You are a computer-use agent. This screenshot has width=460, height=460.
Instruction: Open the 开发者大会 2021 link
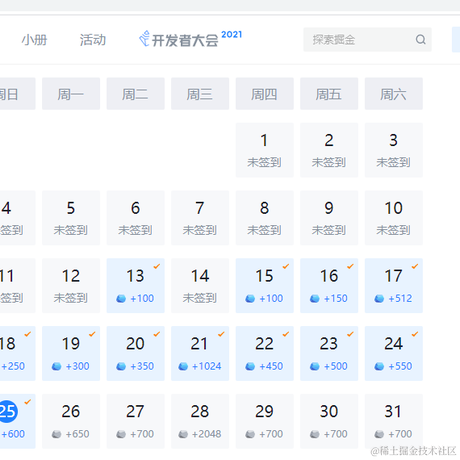click(191, 39)
